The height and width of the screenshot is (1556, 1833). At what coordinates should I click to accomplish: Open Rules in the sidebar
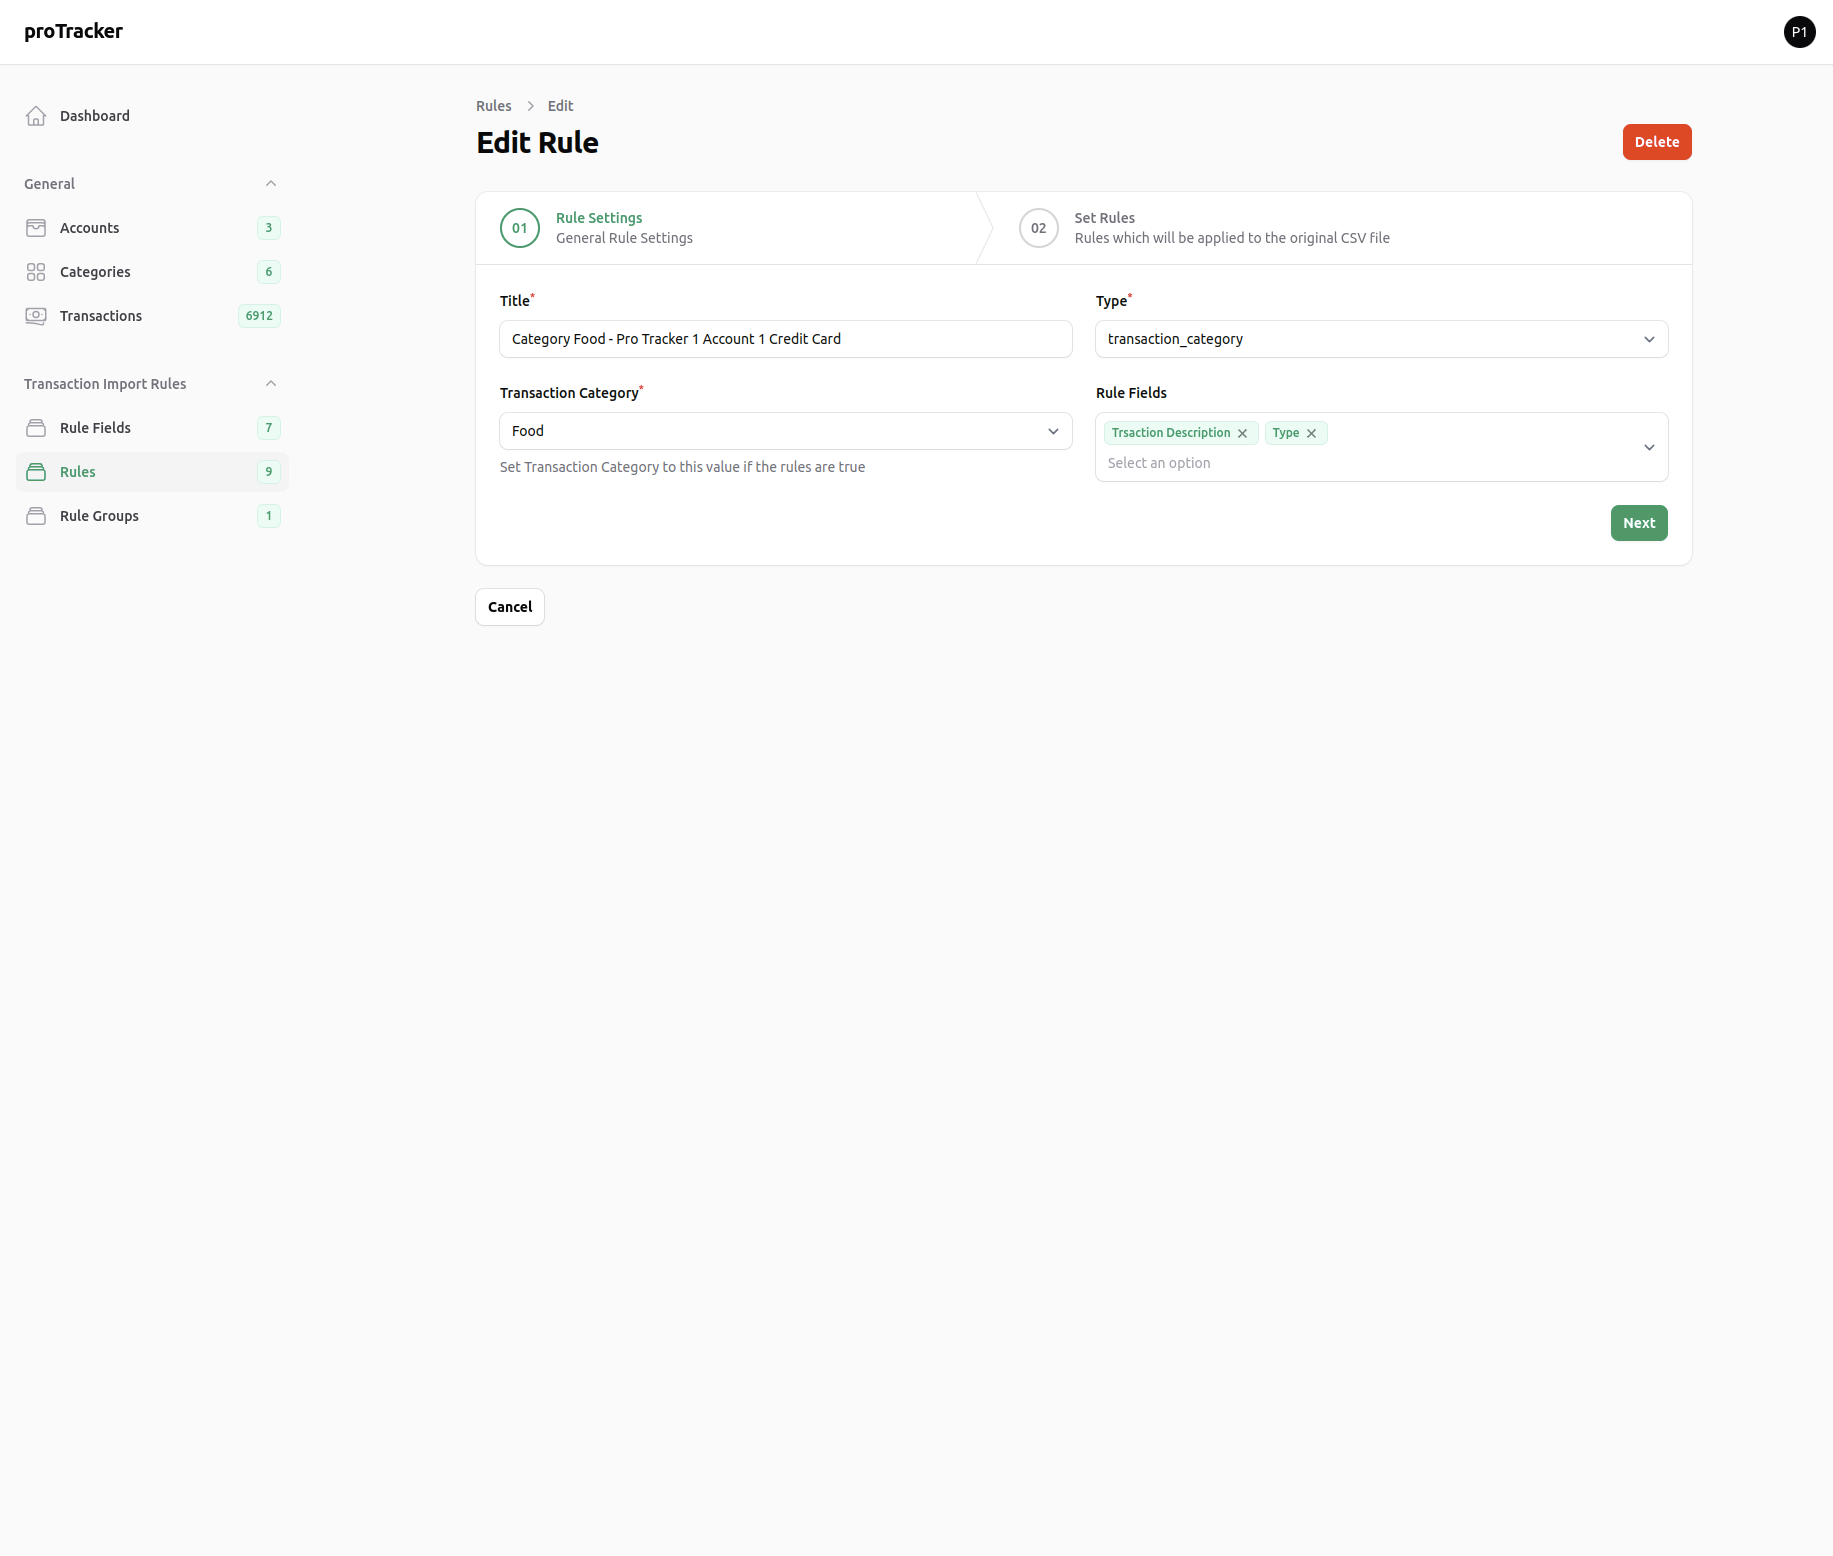tap(152, 472)
